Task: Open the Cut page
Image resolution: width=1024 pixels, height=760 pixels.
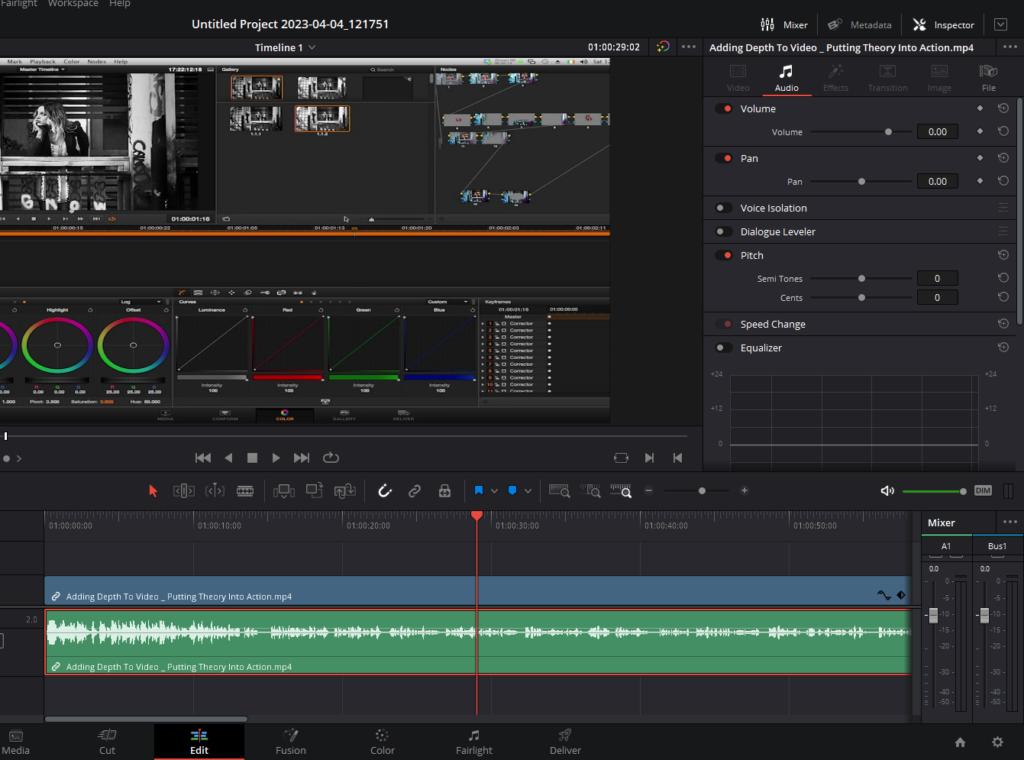Action: [107, 742]
